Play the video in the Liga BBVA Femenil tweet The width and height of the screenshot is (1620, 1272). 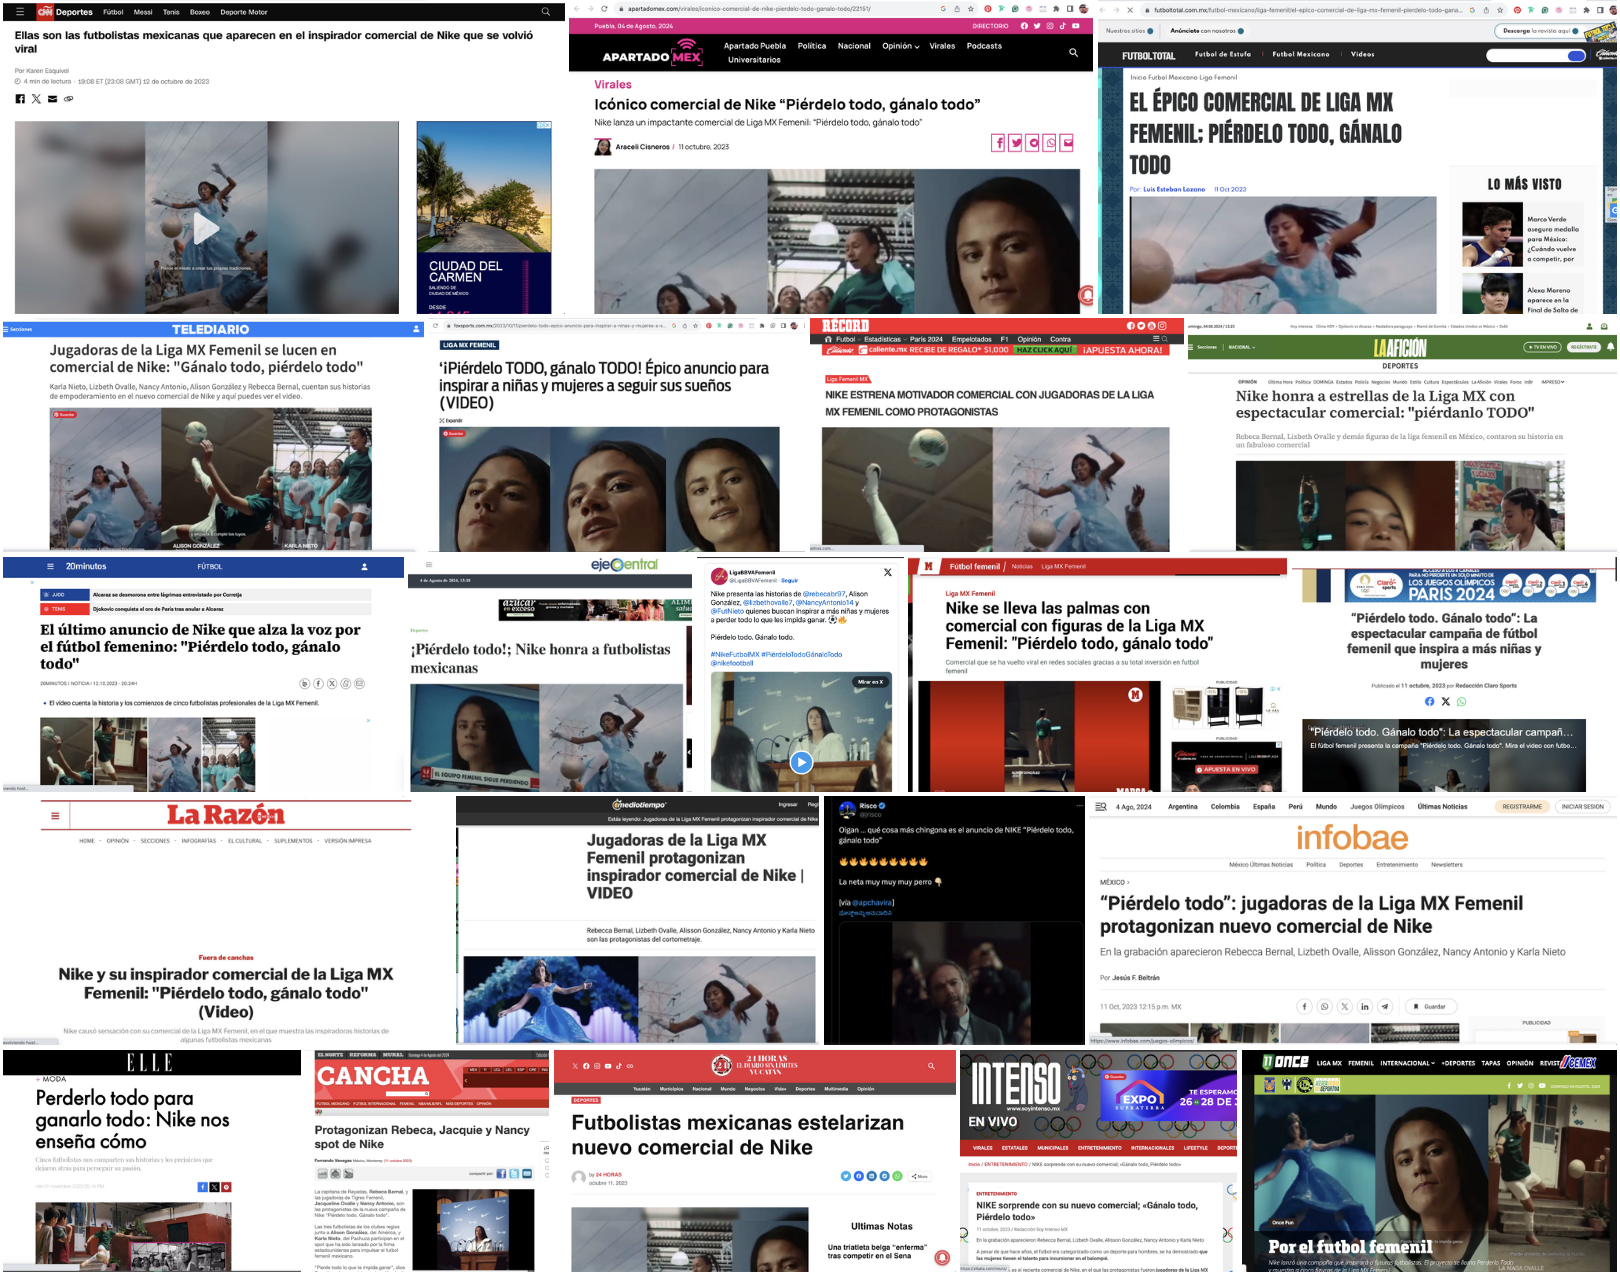click(x=801, y=762)
